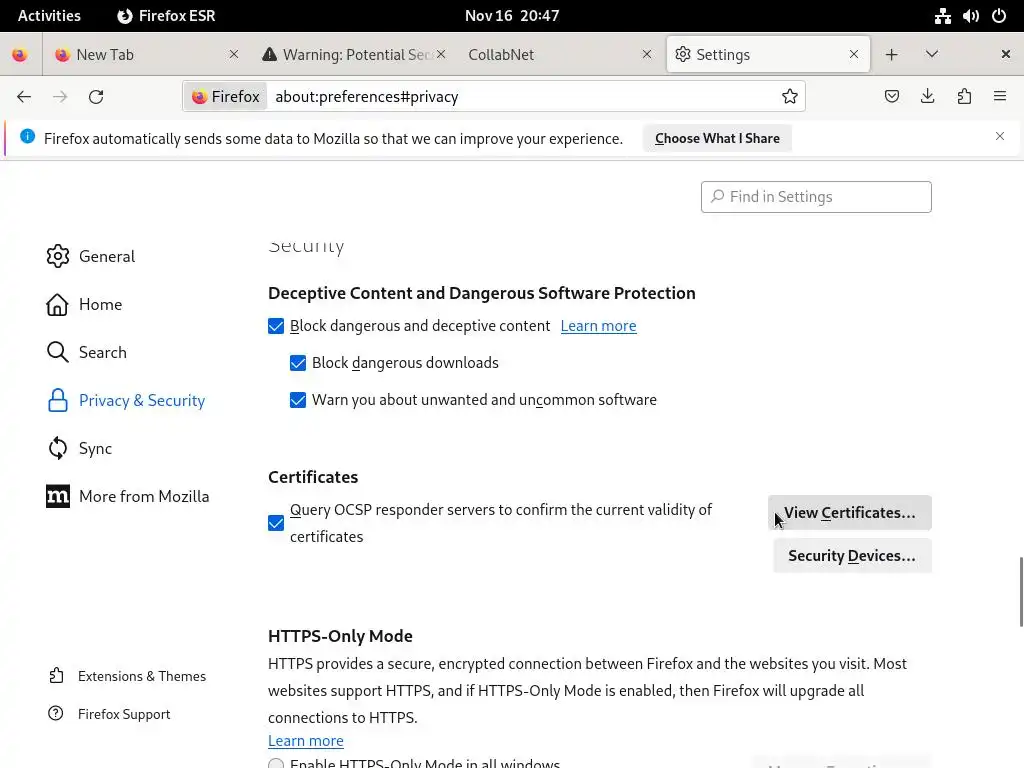Open a new tab with plus icon
Screen dimensions: 1024x768
[x=891, y=54]
